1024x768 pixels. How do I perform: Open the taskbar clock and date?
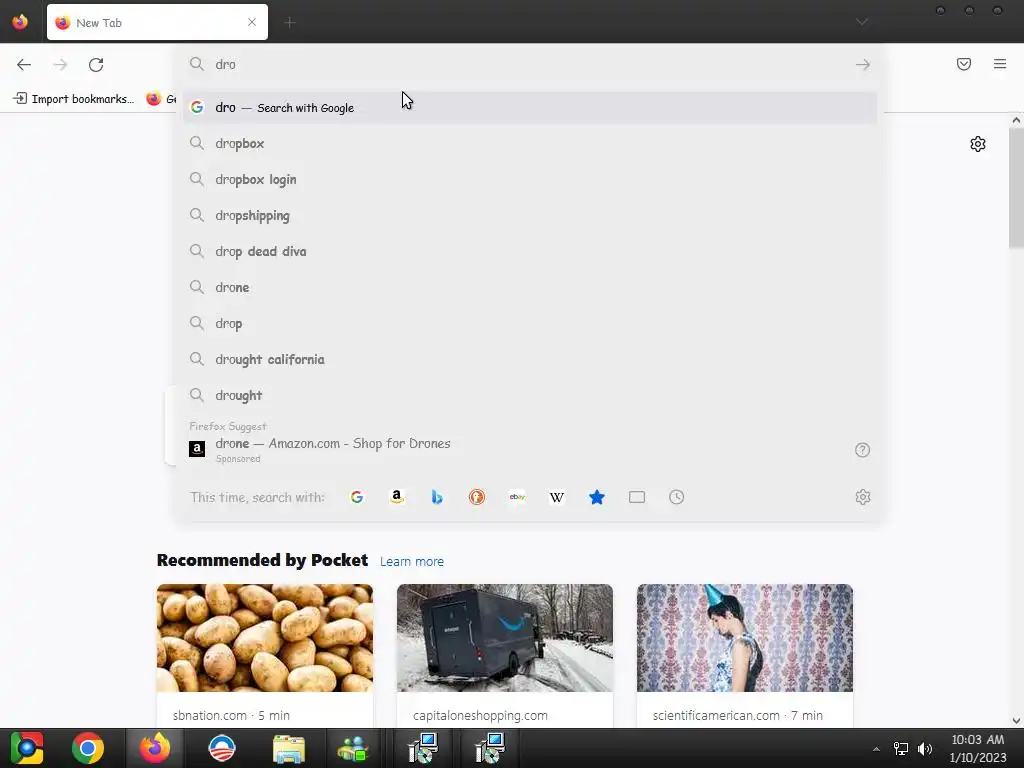pyautogui.click(x=978, y=748)
